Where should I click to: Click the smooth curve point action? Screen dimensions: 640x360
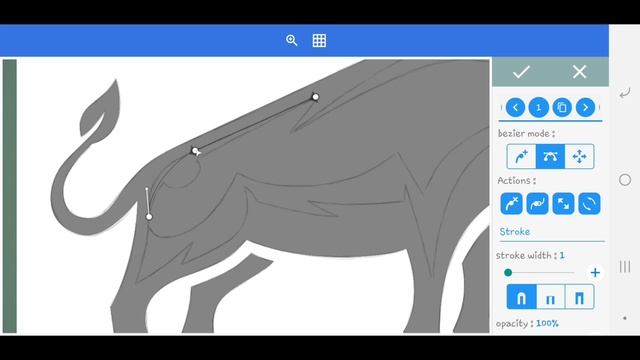coord(537,204)
